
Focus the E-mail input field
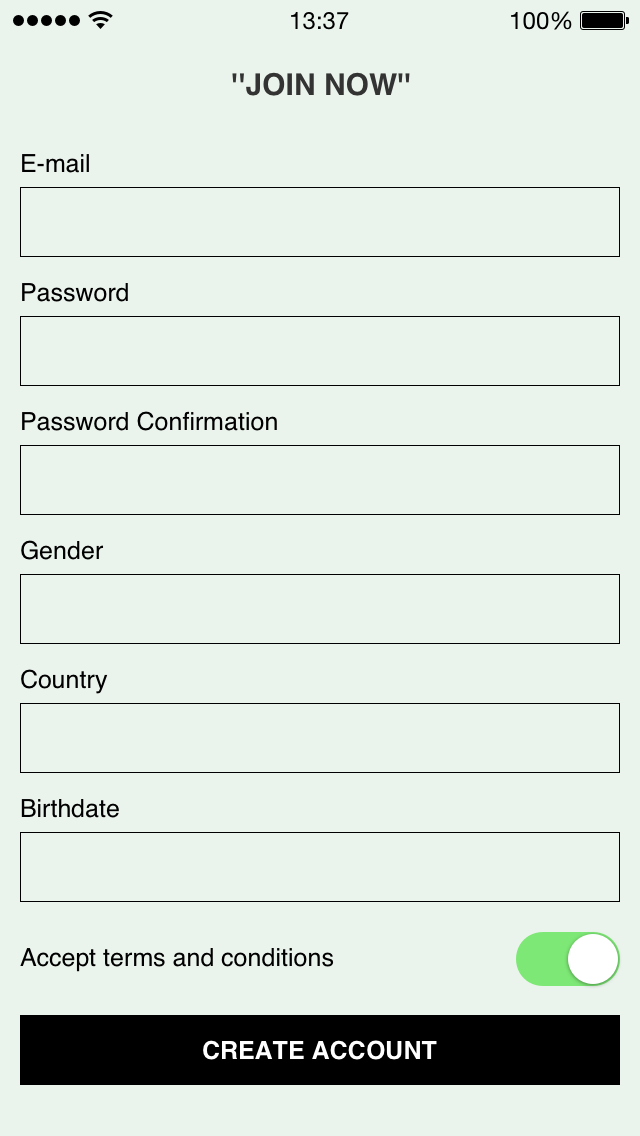click(x=320, y=222)
